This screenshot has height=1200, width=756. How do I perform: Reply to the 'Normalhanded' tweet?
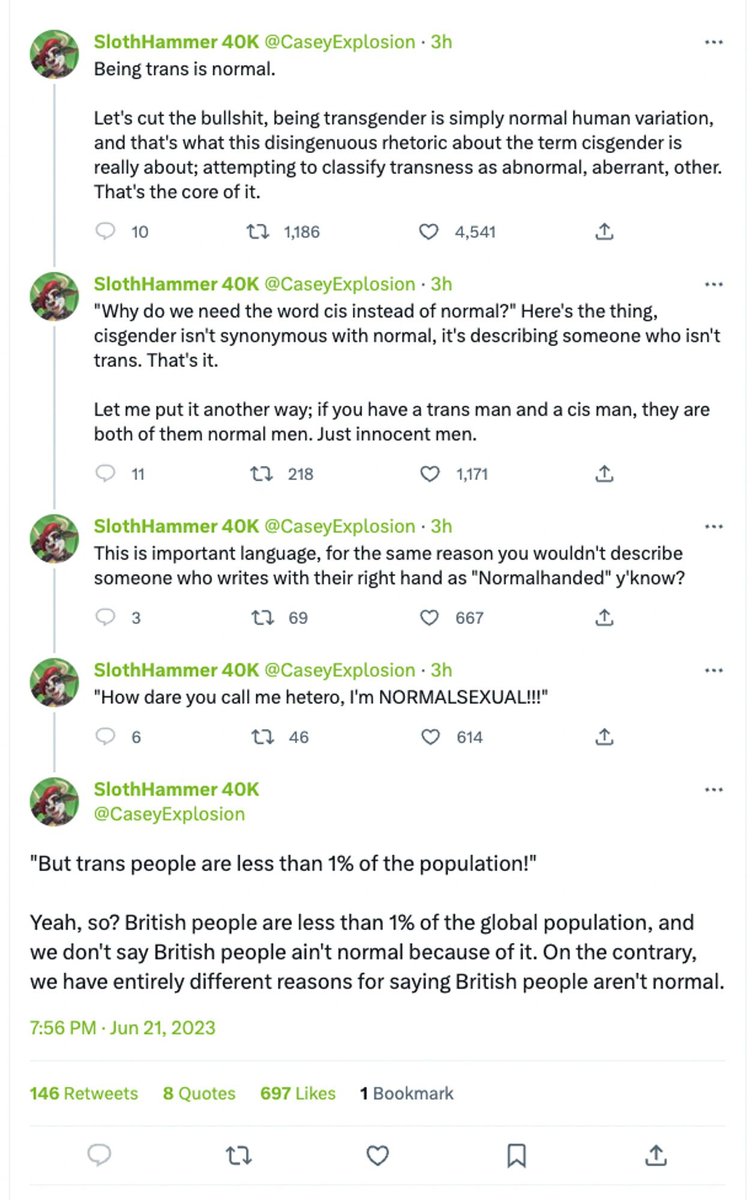click(105, 618)
